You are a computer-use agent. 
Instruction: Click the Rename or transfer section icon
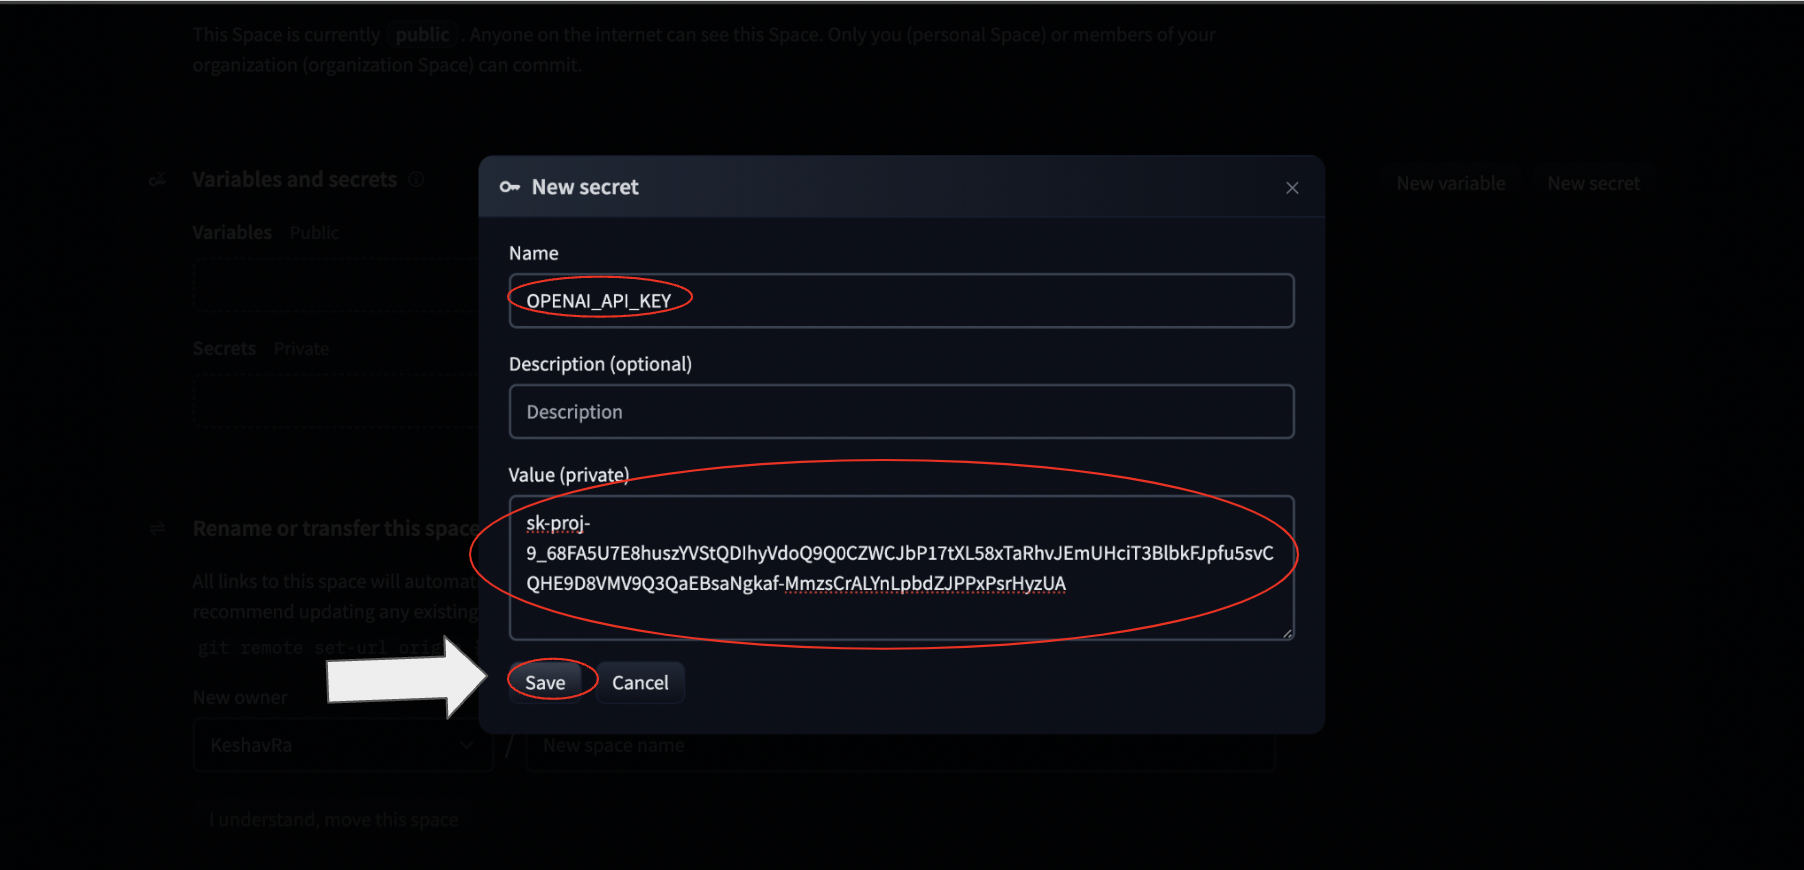click(158, 528)
